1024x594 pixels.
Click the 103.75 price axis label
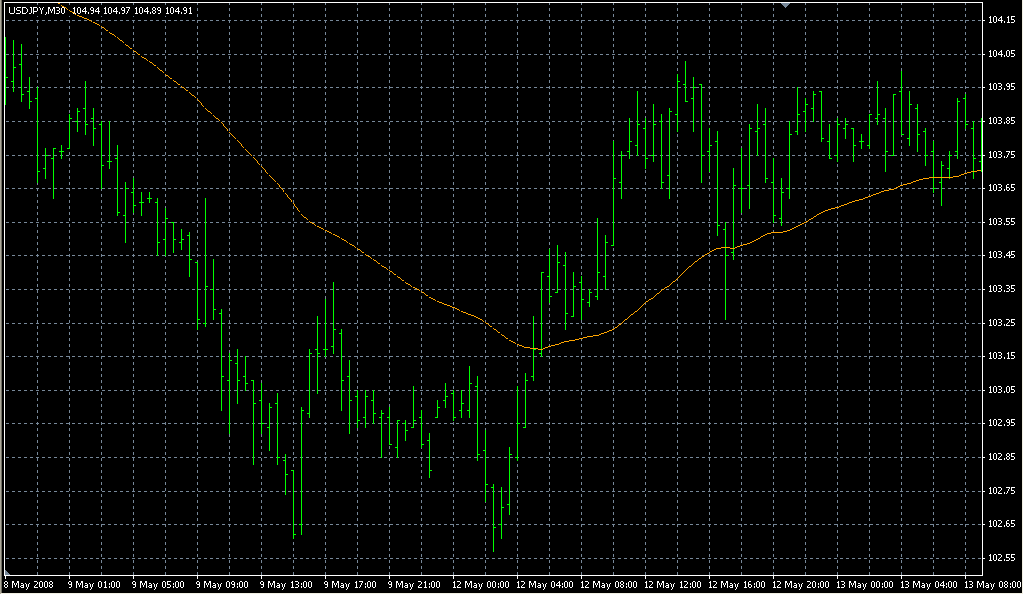1001,154
